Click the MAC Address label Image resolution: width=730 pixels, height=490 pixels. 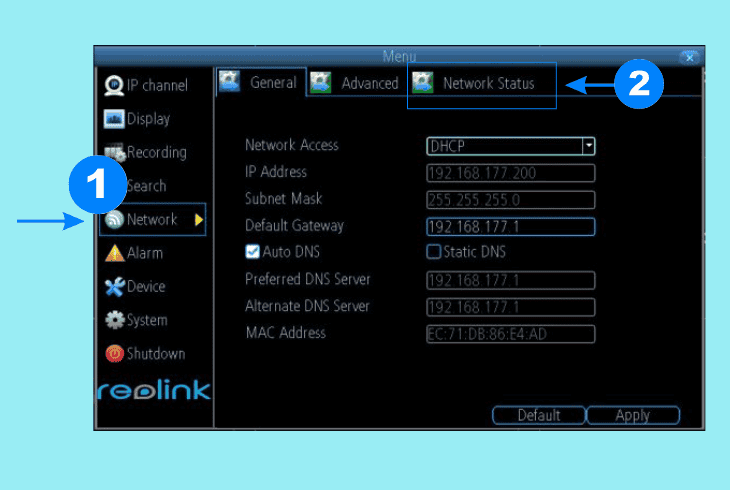(286, 333)
